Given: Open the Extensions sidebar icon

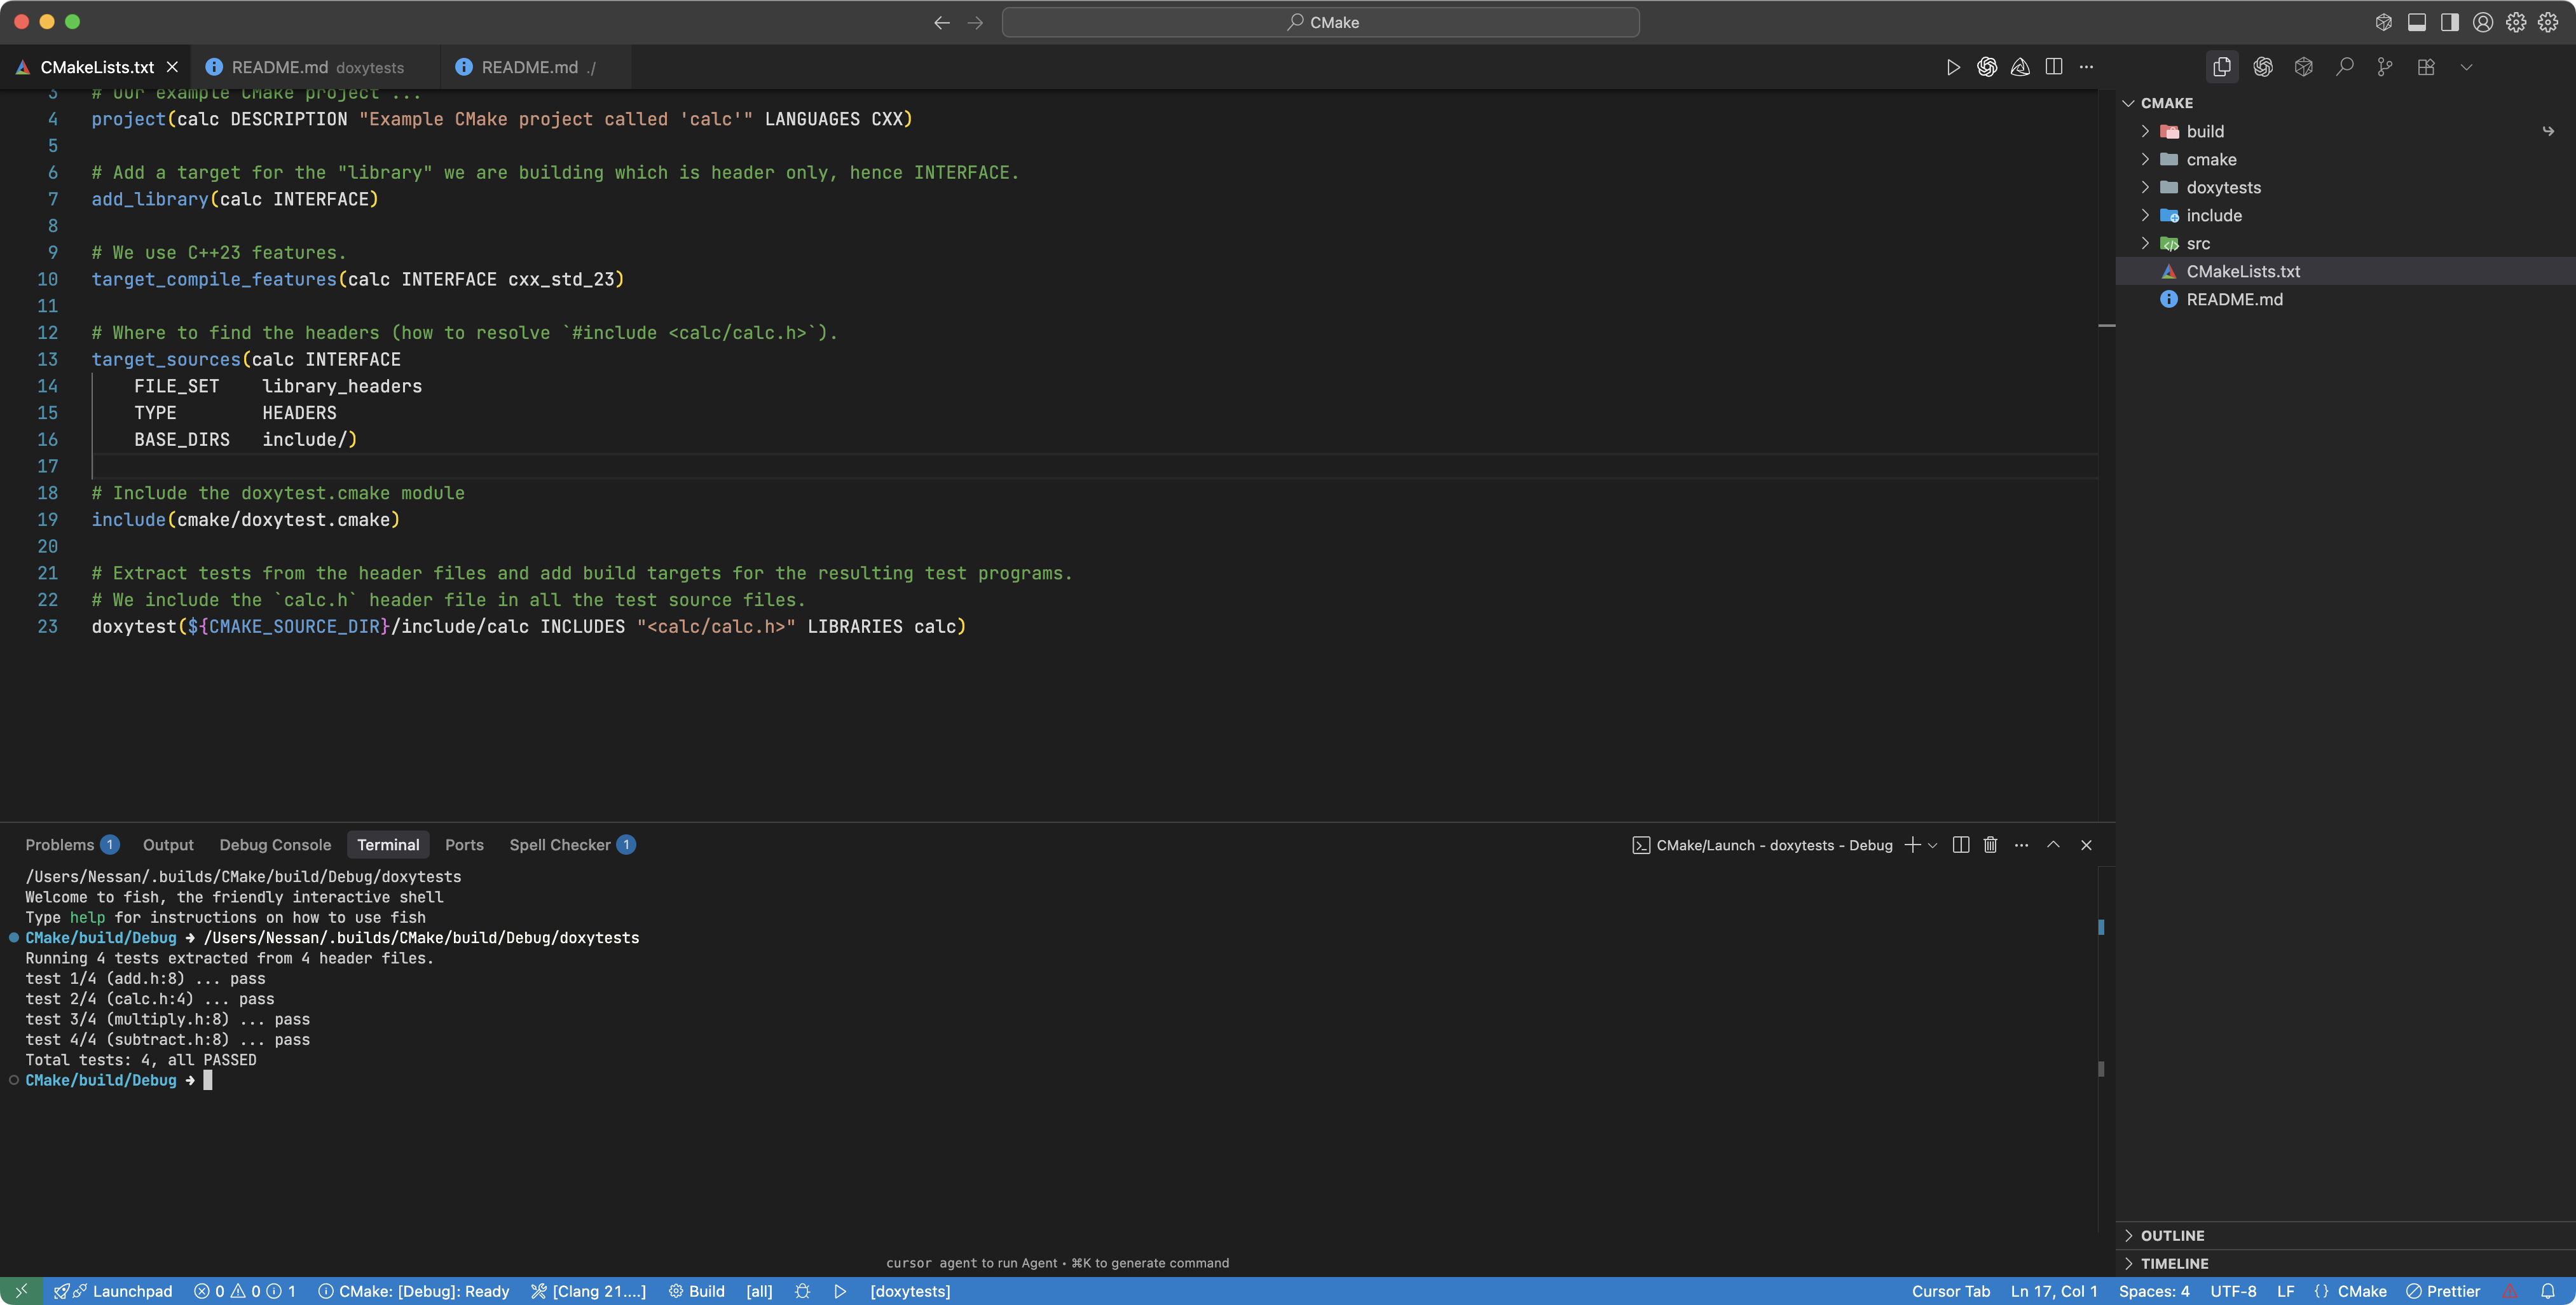Looking at the screenshot, I should (2426, 67).
